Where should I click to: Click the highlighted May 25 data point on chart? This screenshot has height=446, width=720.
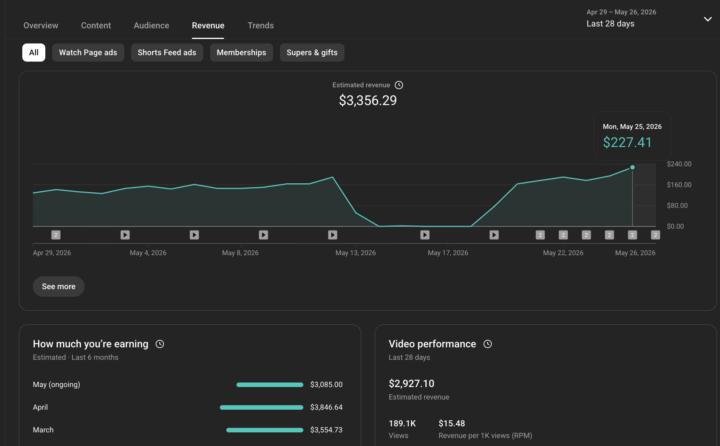coord(632,167)
